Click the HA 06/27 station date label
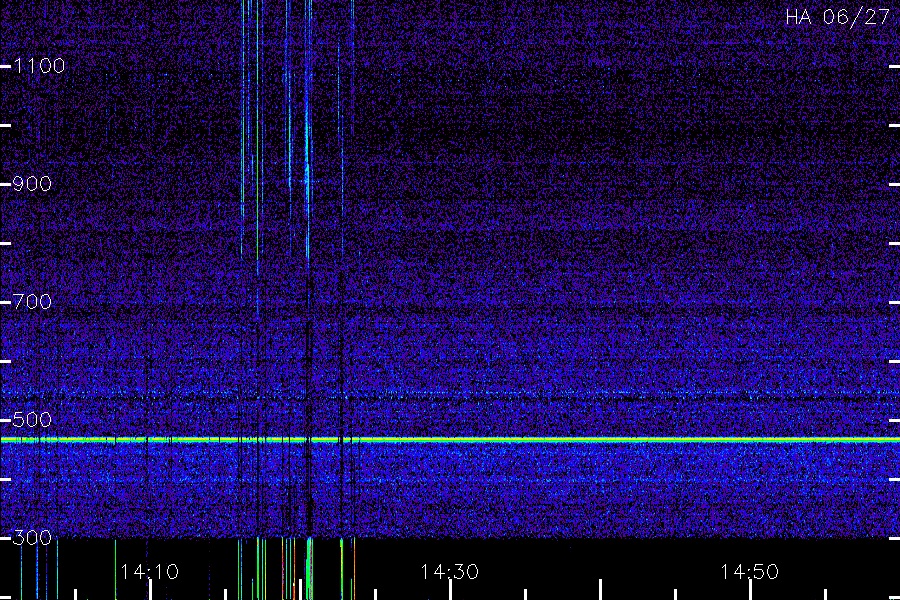Screen dimensions: 900x600 (x=837, y=17)
